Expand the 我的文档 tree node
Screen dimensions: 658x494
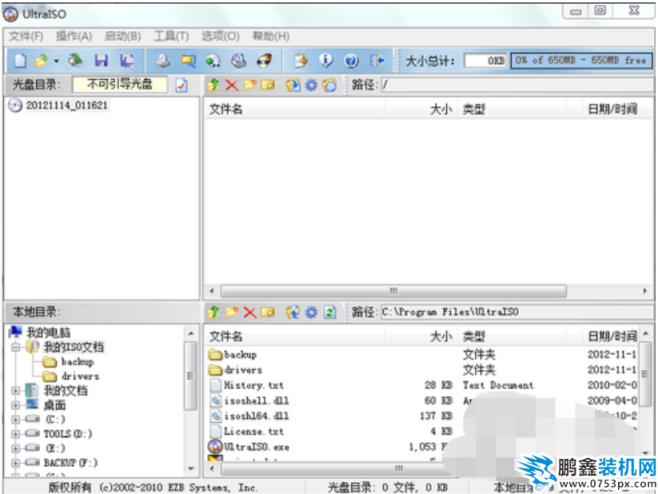point(16,391)
